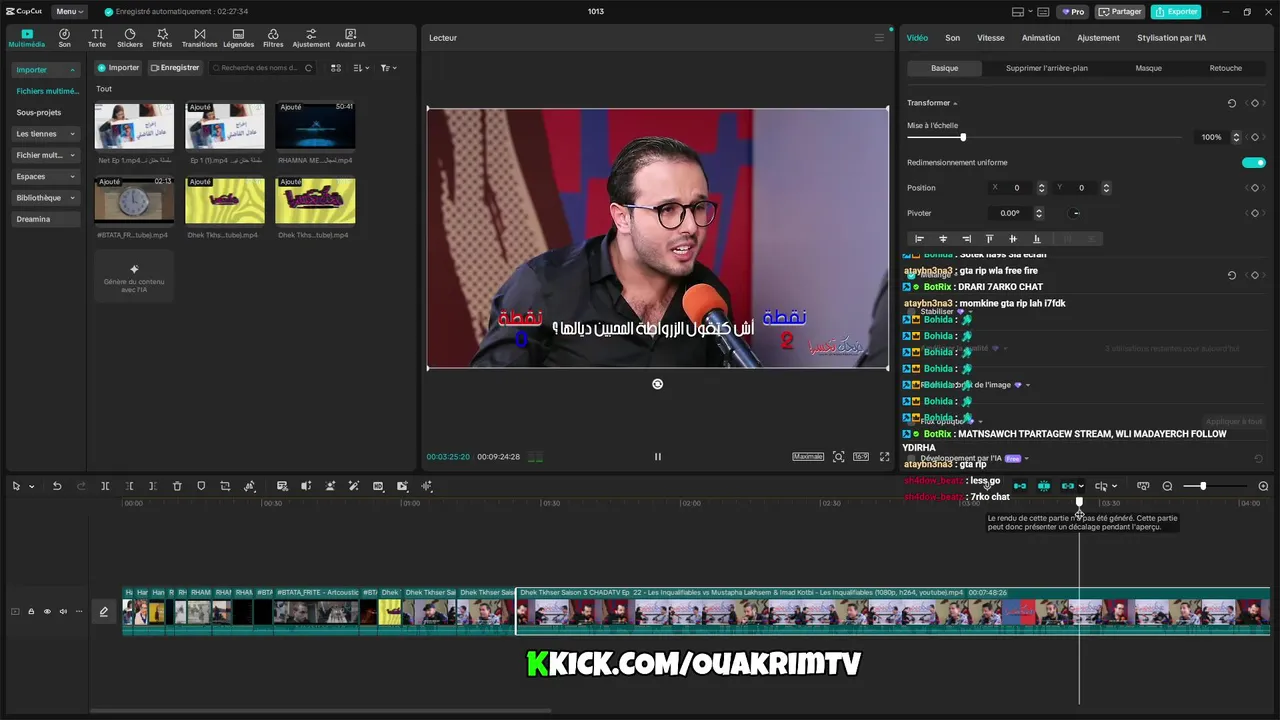Click the Enregistrer button
Viewport: 1280px width, 720px height.
tap(175, 68)
